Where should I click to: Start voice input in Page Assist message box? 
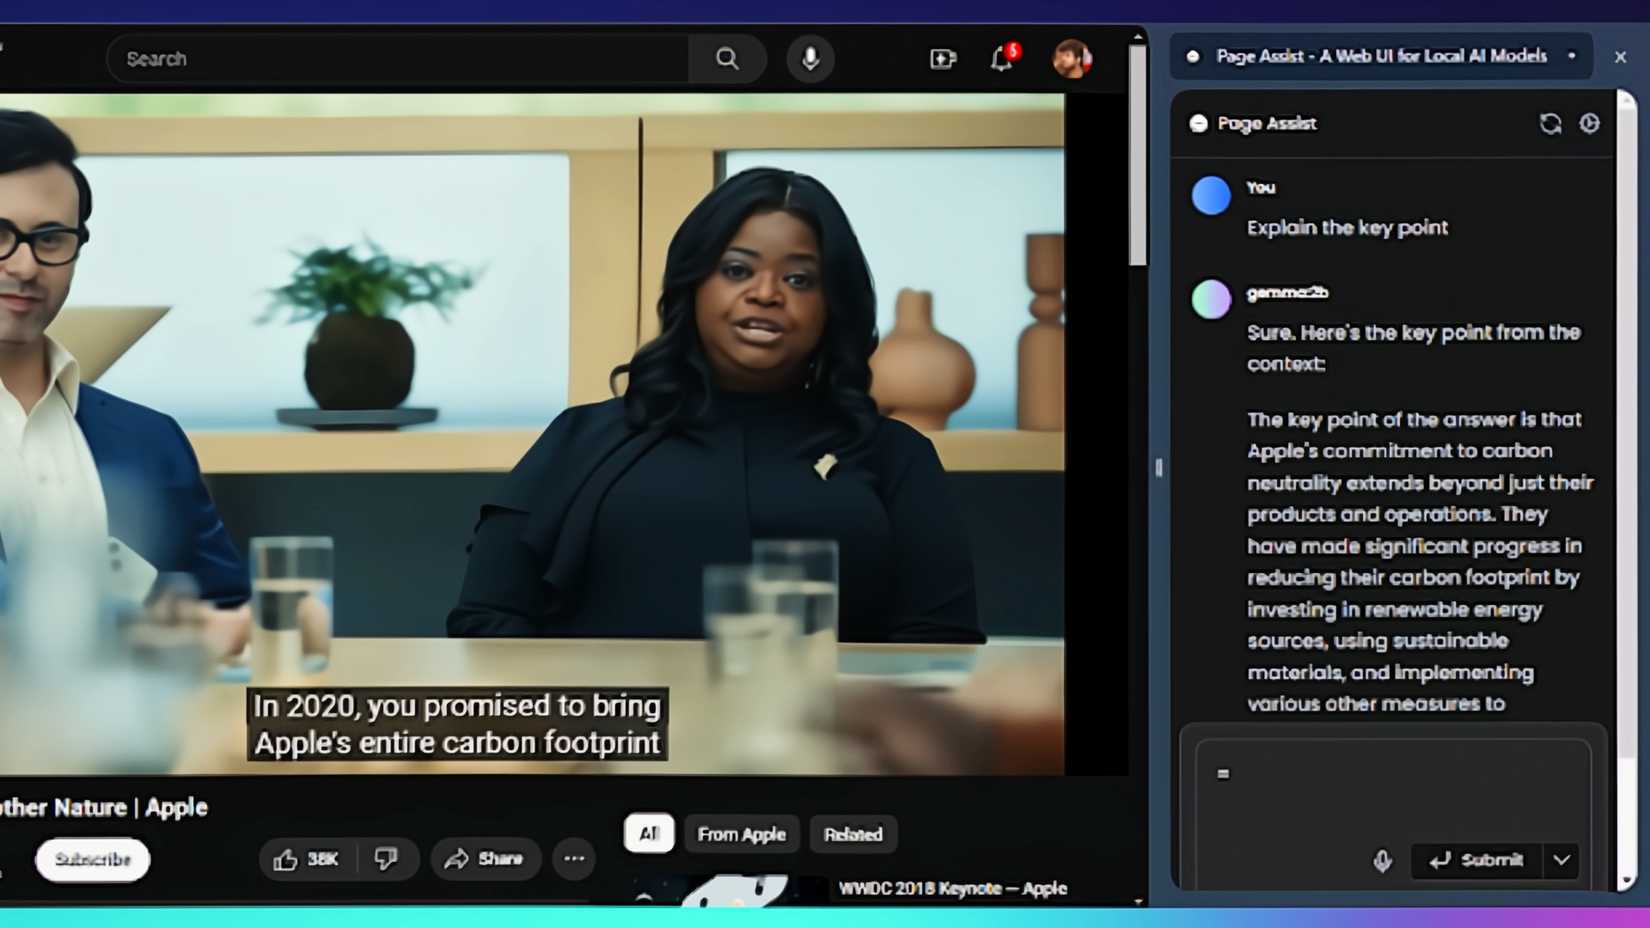1382,860
